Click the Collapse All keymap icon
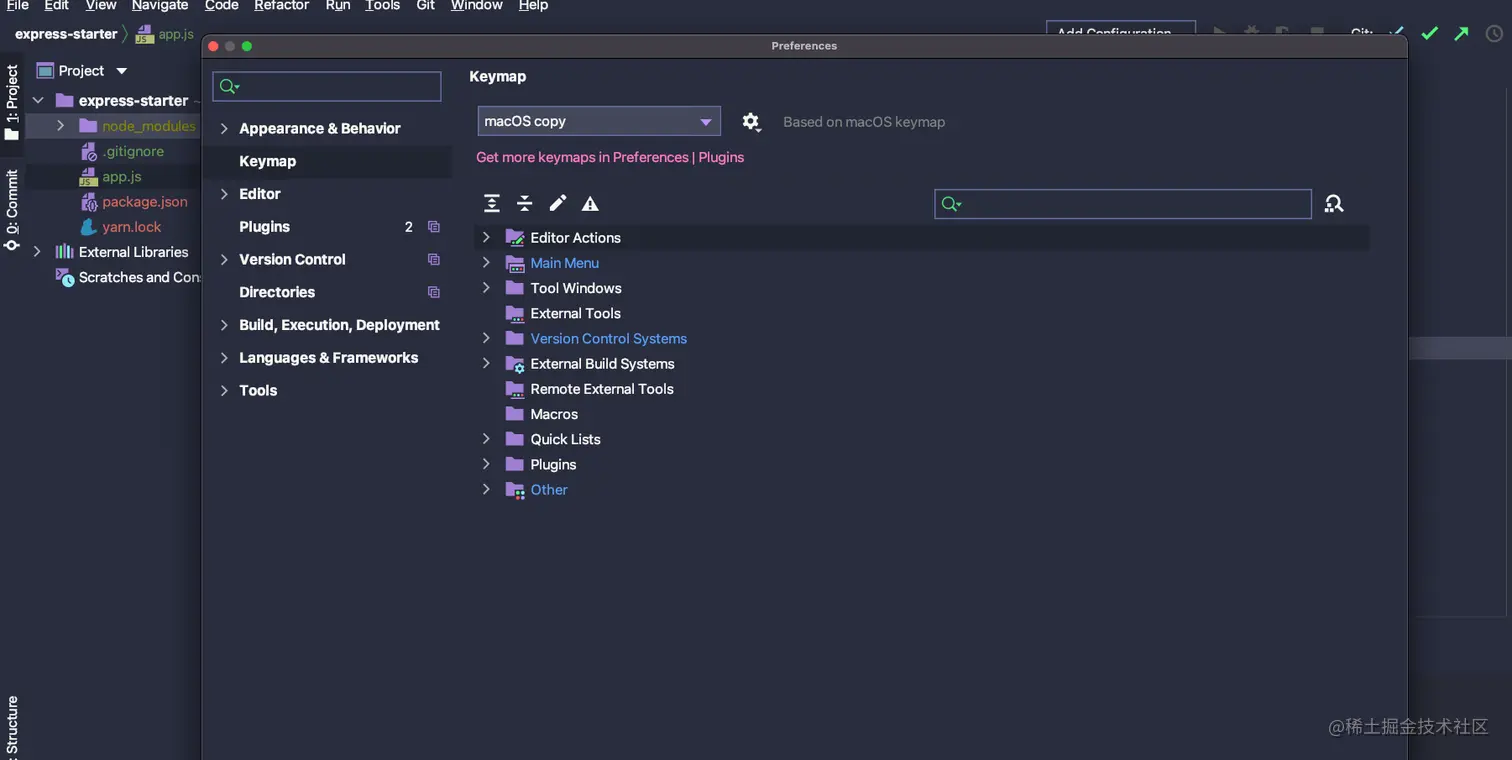The height and width of the screenshot is (760, 1512). point(524,204)
